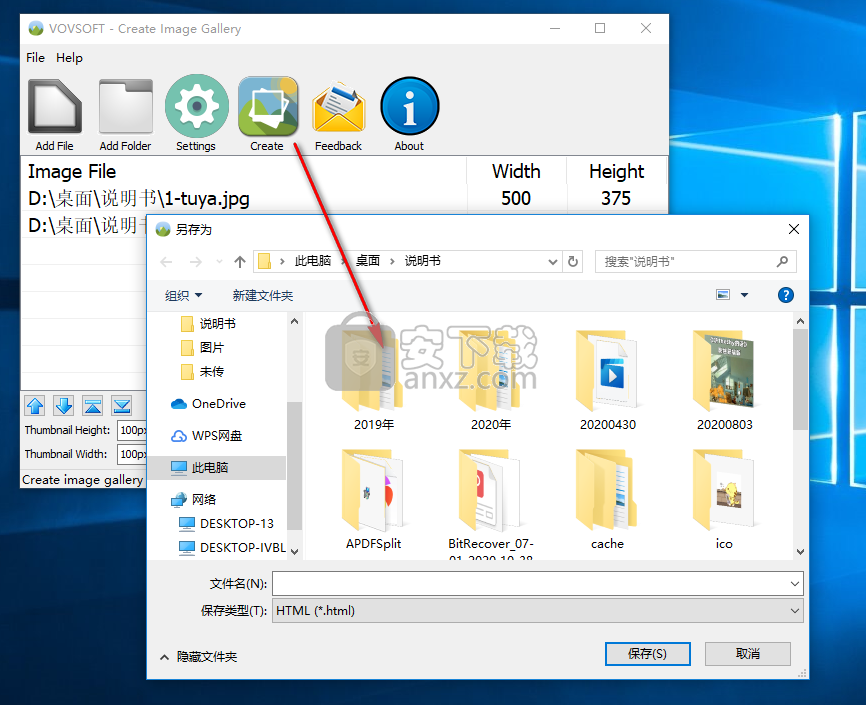
Task: Select OneDrive in navigation pane
Action: [209, 404]
